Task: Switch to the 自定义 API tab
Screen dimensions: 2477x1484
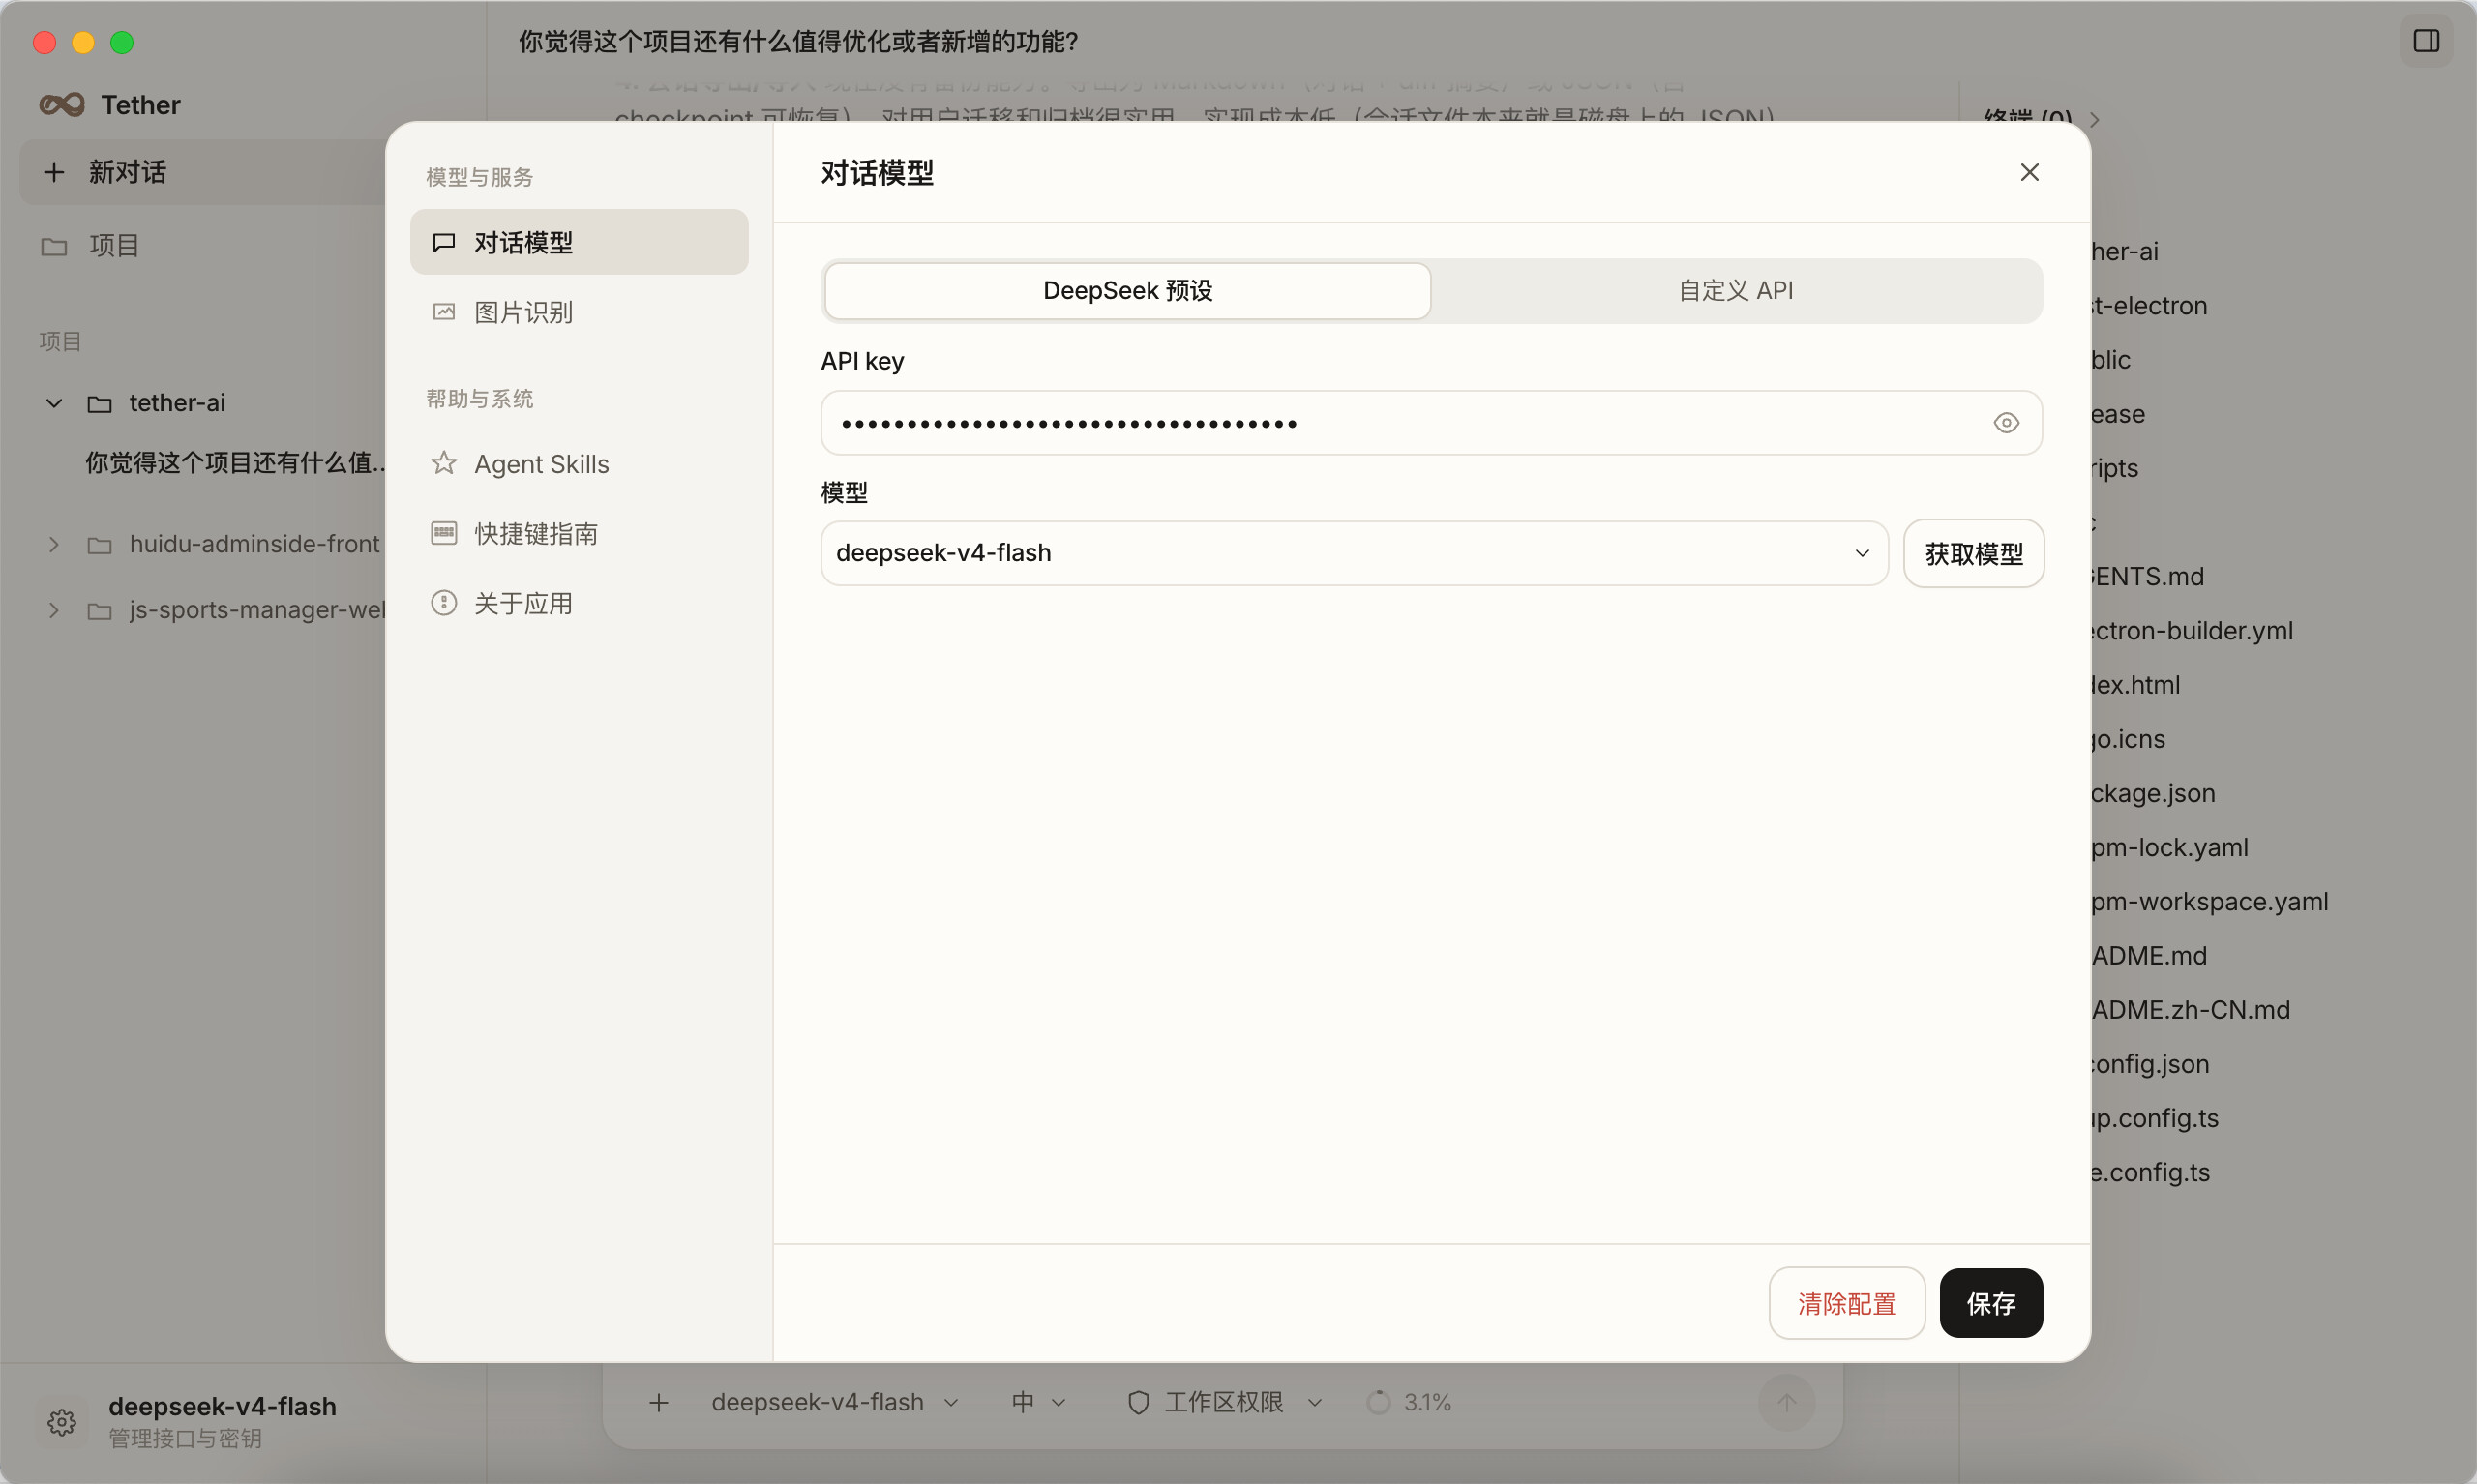Action: (1735, 291)
